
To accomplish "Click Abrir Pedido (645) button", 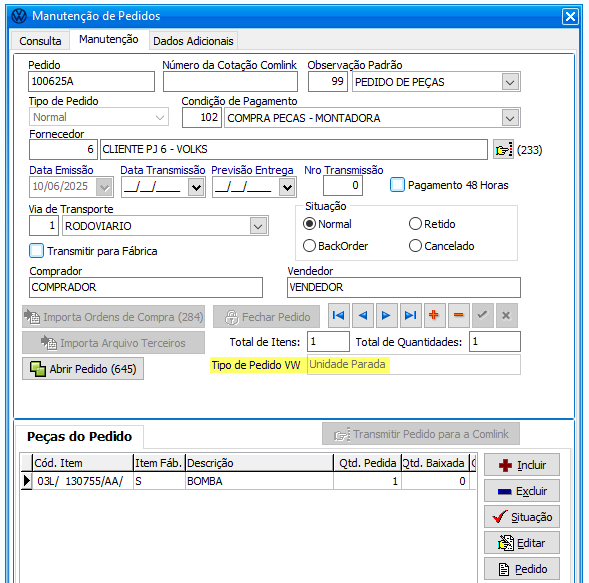I will coord(83,369).
